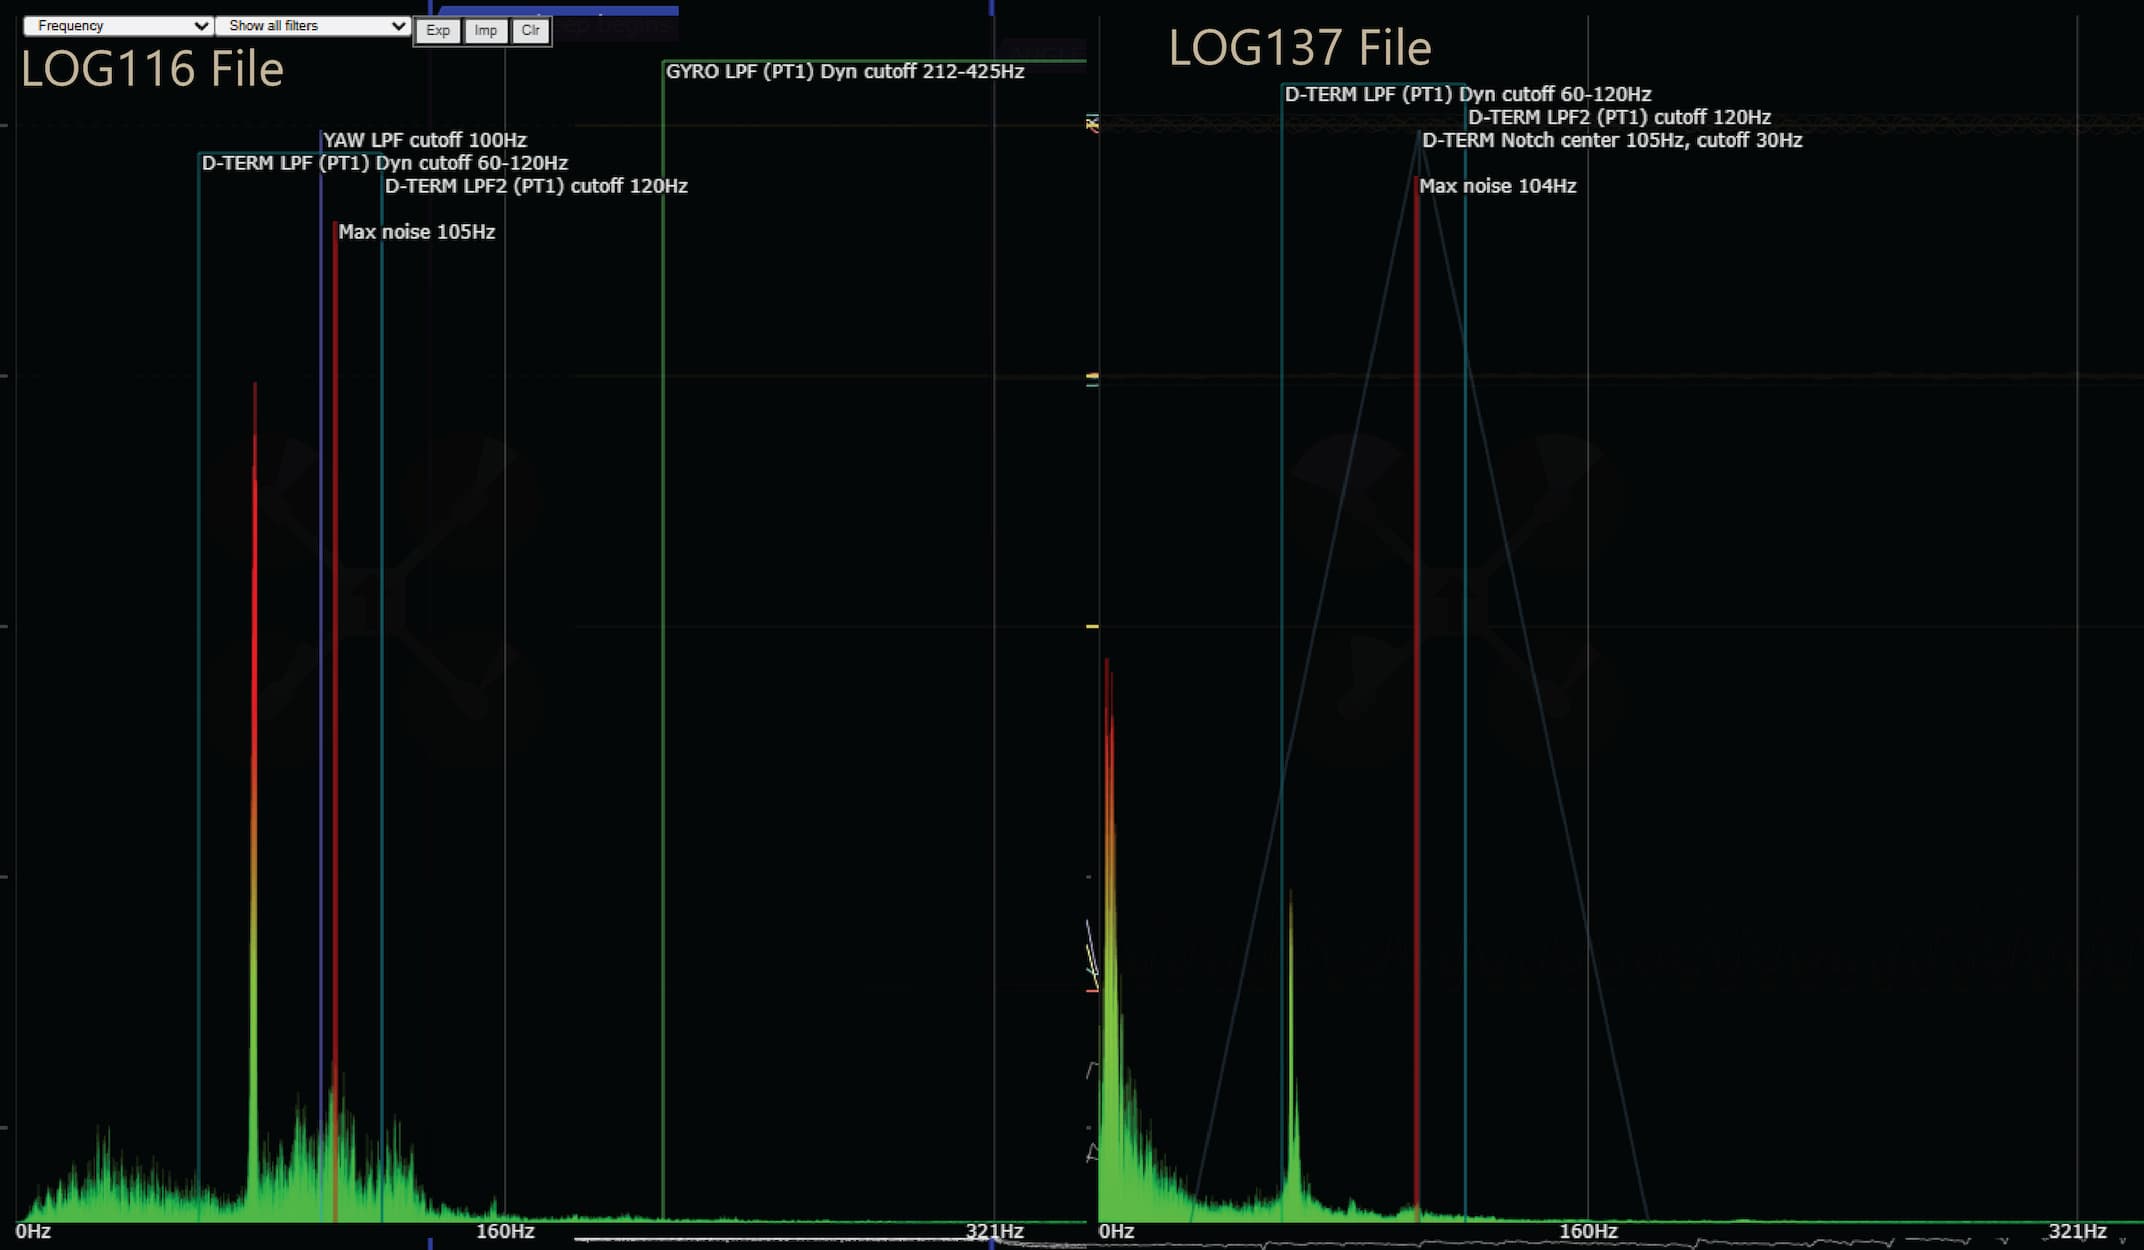Click the LOG137 File title text

point(1299,49)
